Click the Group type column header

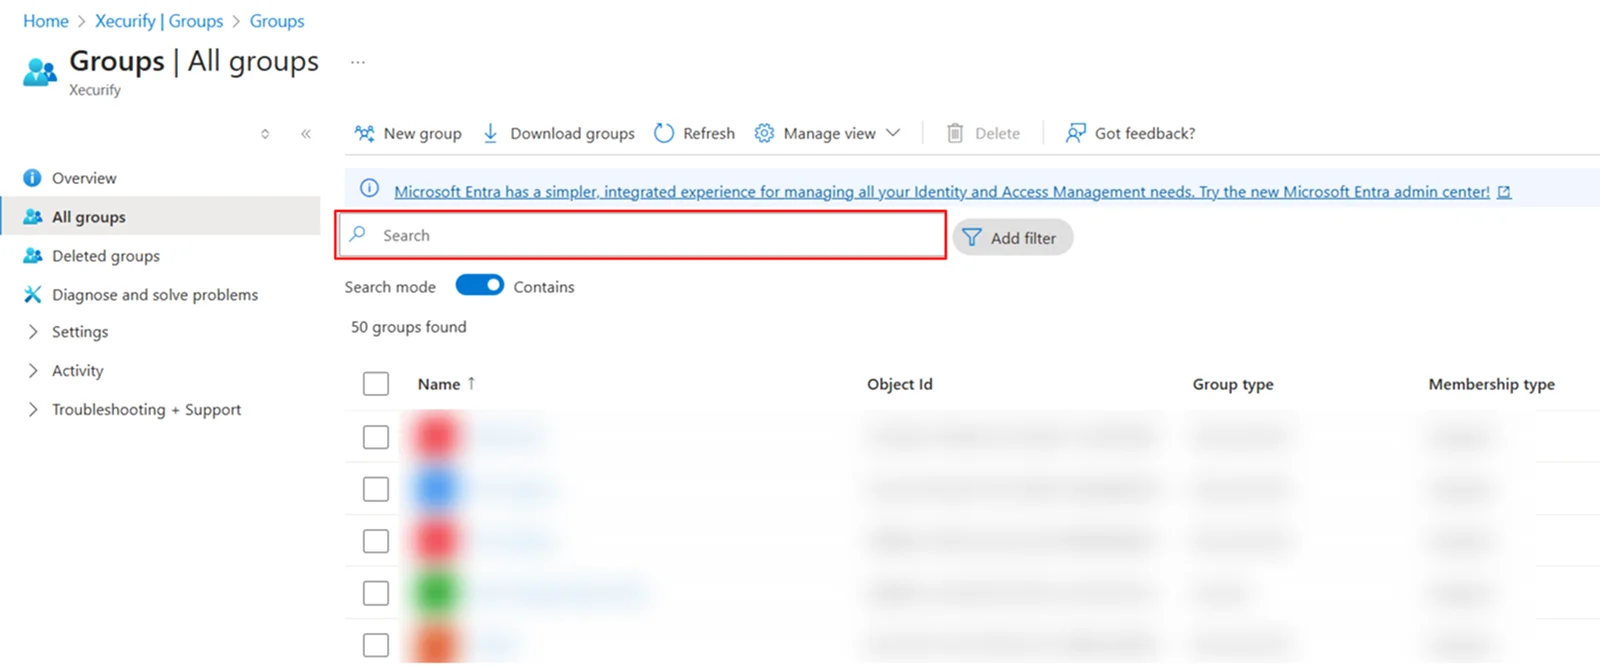coord(1233,384)
